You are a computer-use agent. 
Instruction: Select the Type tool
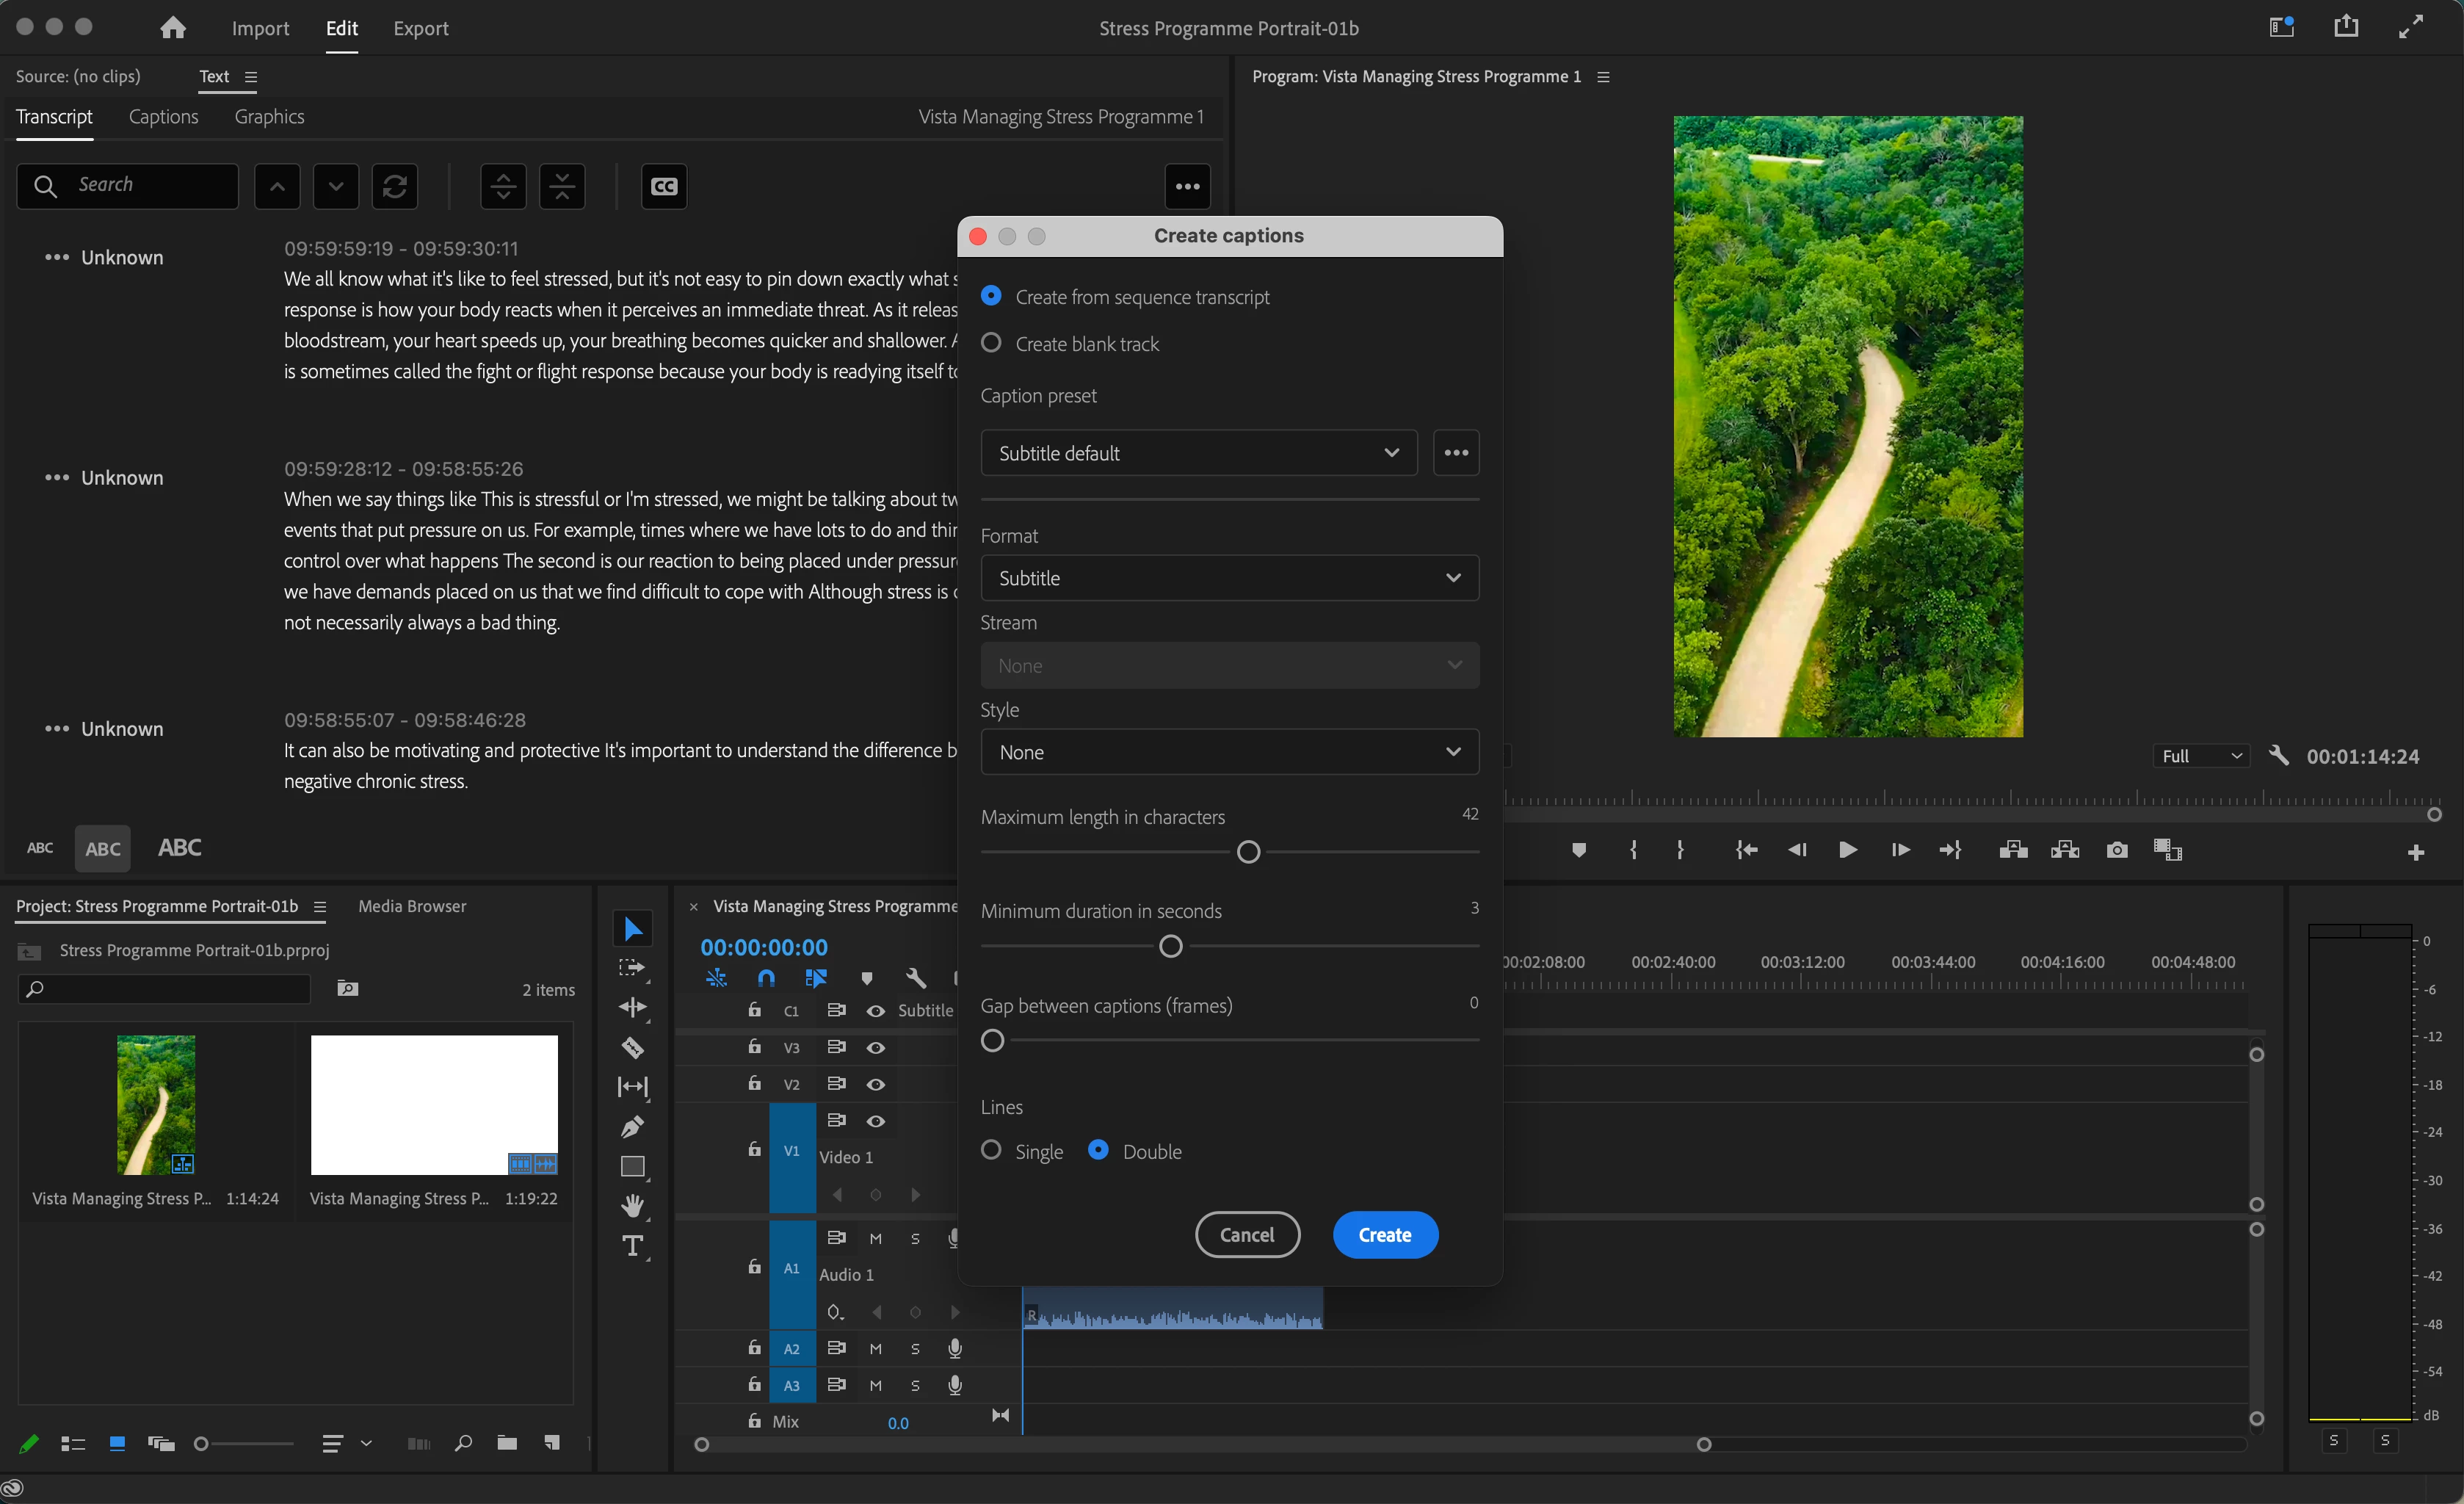click(x=632, y=1246)
